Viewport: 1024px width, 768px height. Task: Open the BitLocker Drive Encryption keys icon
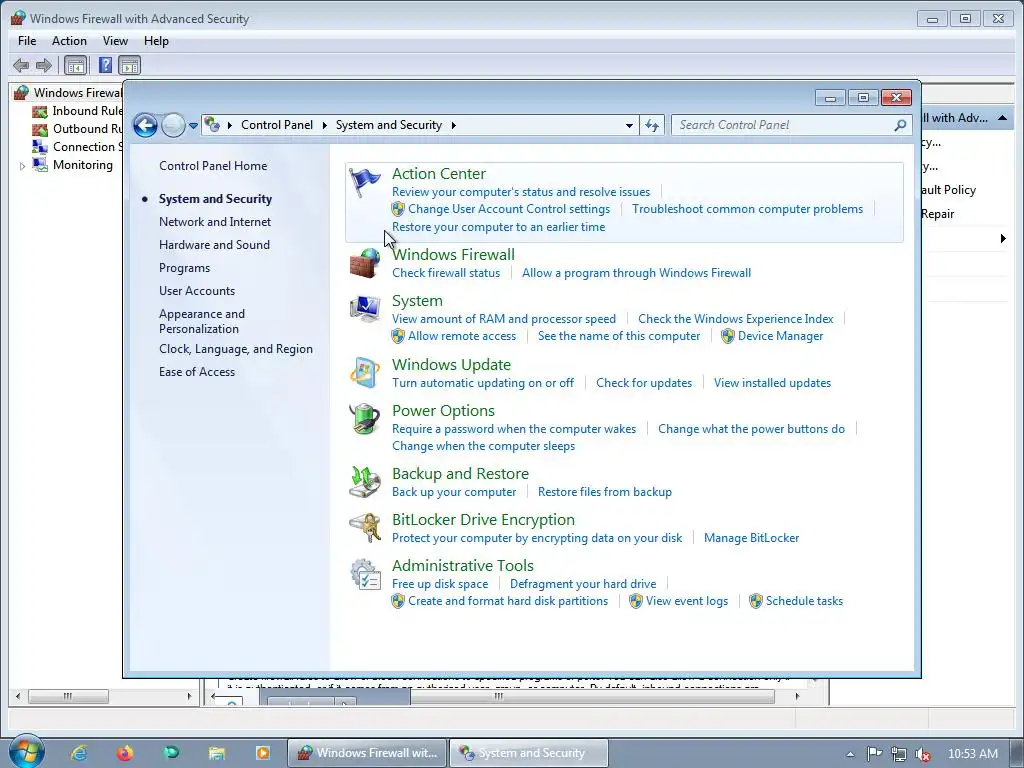pos(364,528)
